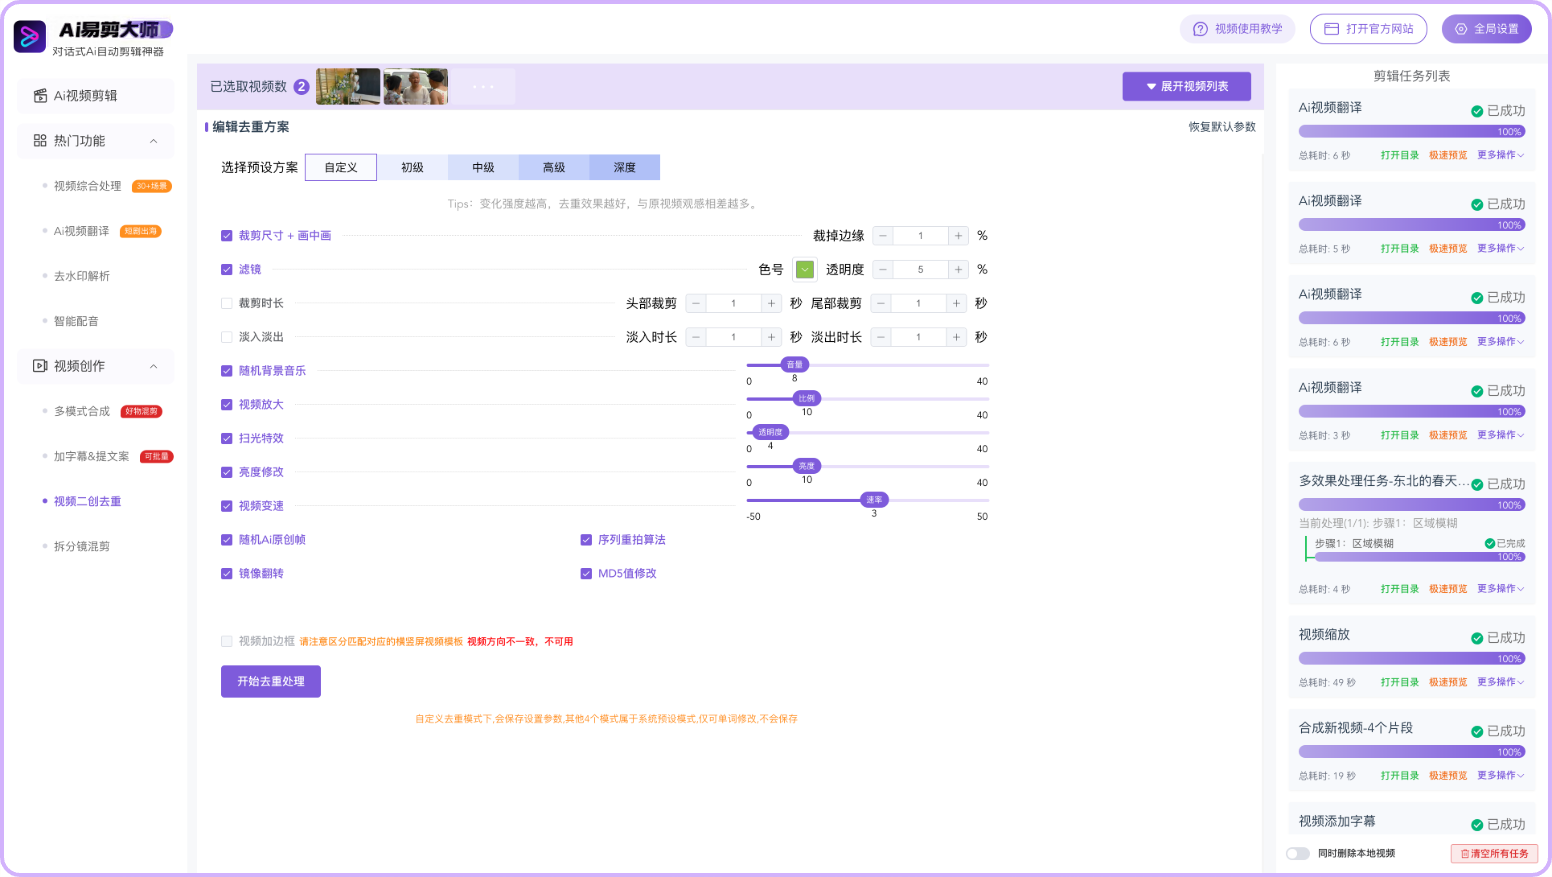Expand 展开视频列表 dropdown
This screenshot has height=877, width=1552.
click(1186, 87)
